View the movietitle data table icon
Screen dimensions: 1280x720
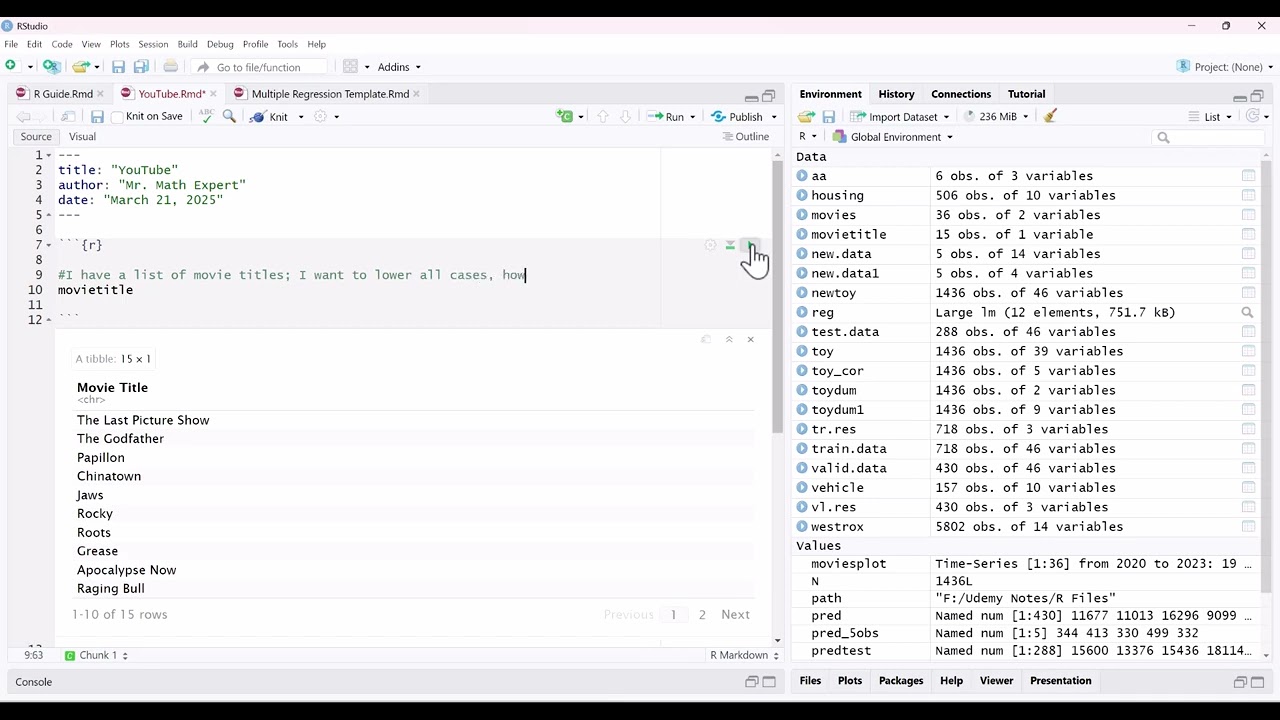[1248, 234]
